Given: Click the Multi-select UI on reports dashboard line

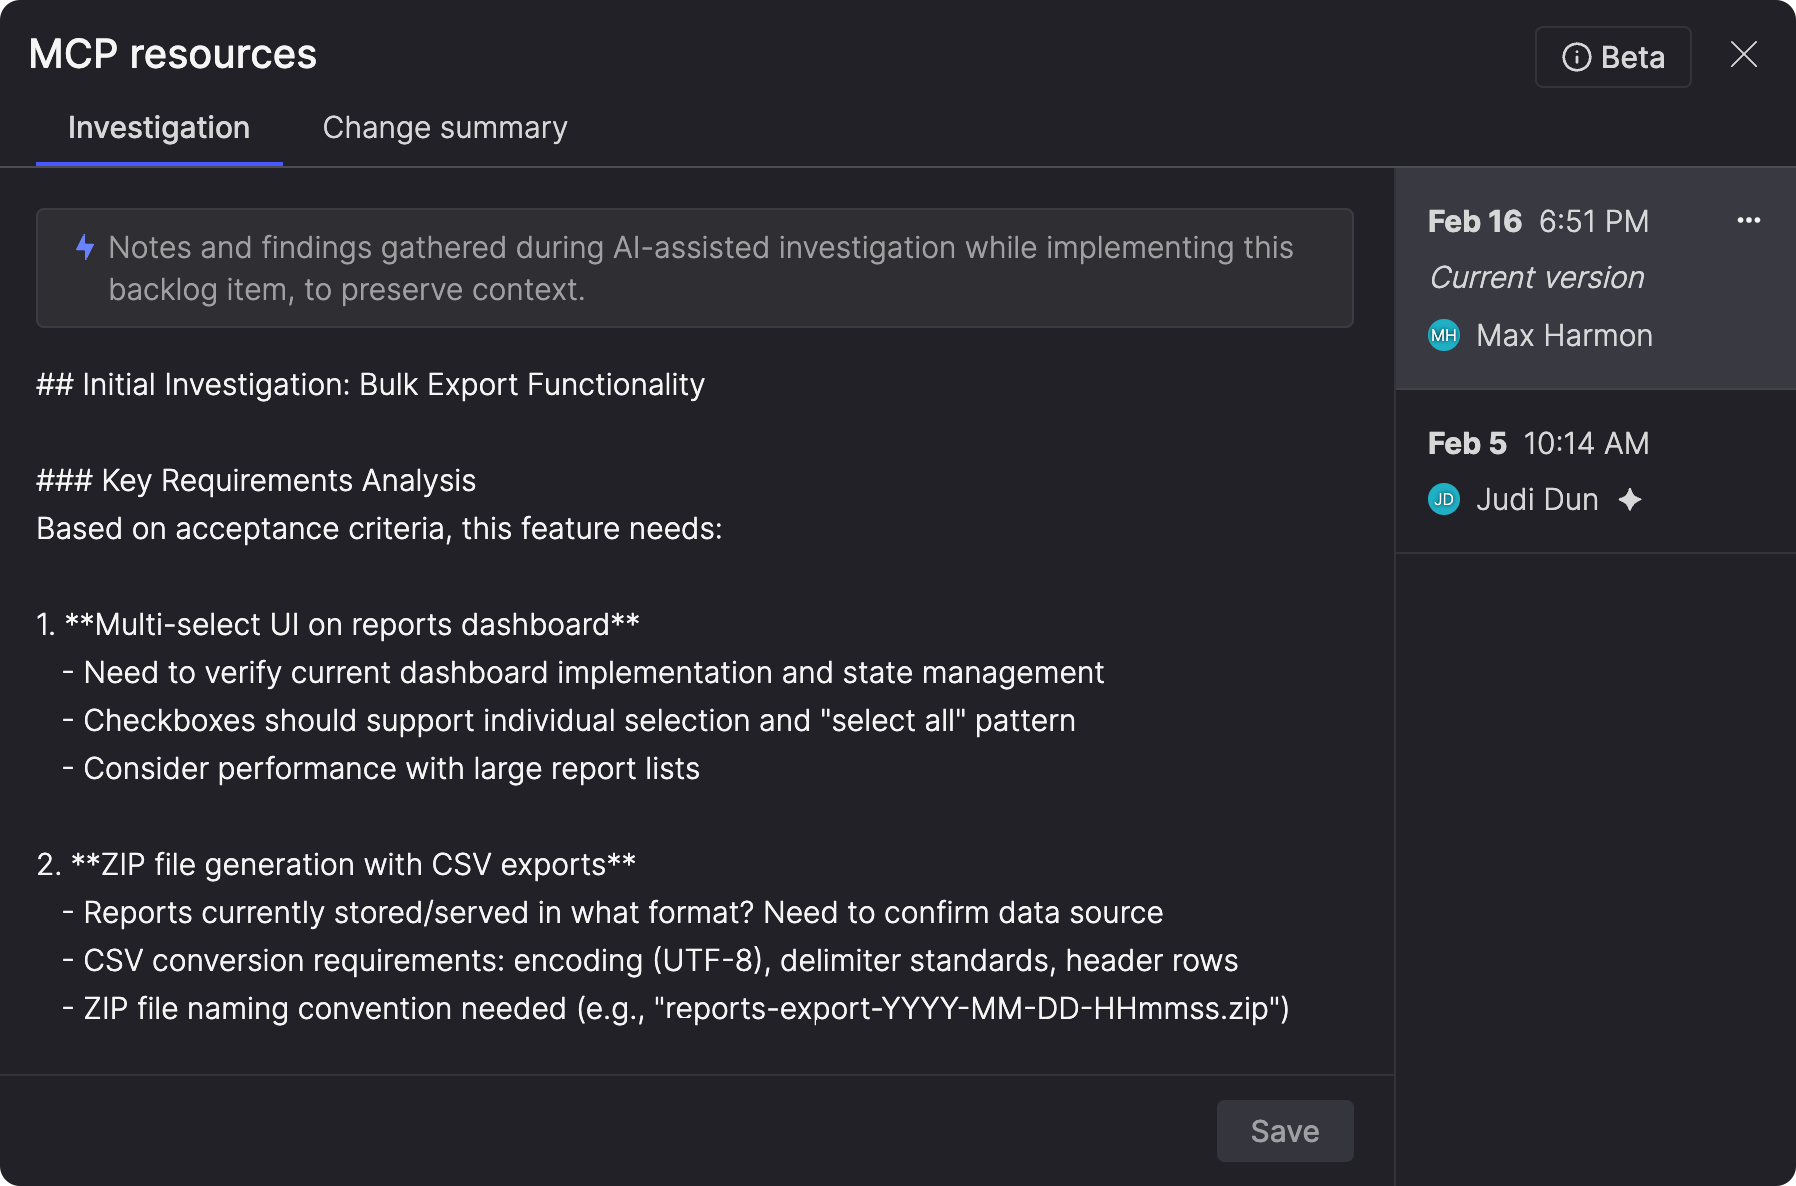Looking at the screenshot, I should 351,625.
